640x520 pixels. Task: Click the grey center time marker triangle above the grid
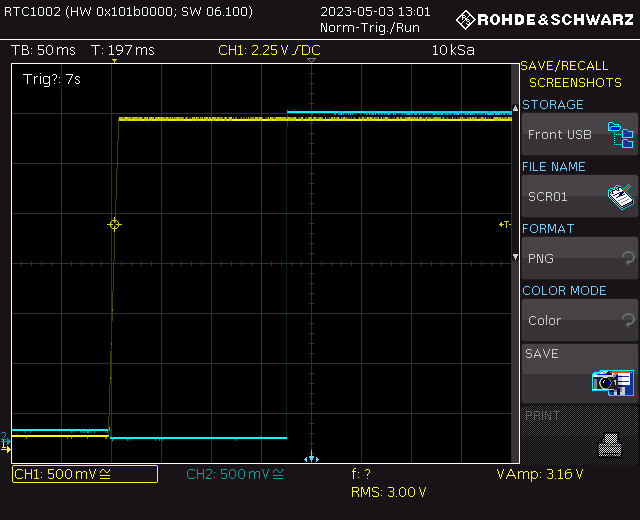tap(311, 60)
